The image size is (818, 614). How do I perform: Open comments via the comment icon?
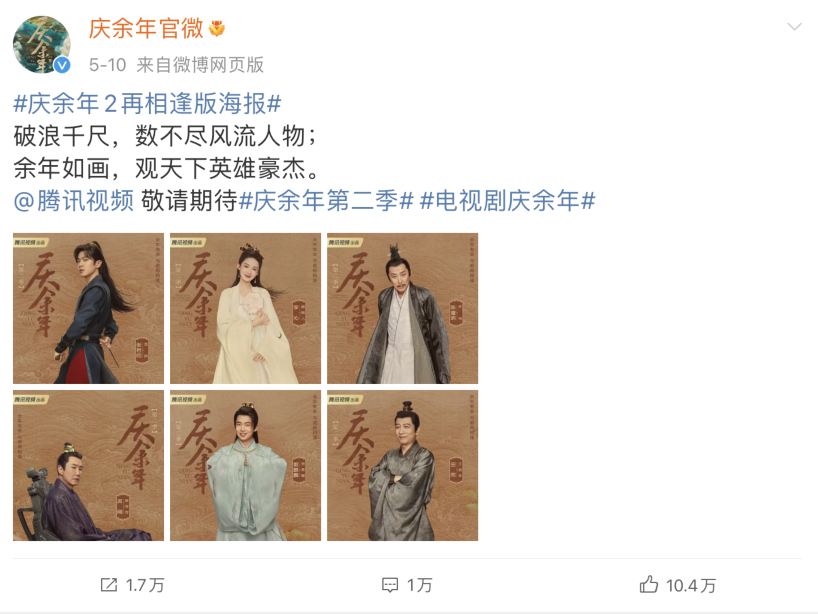[x=390, y=585]
